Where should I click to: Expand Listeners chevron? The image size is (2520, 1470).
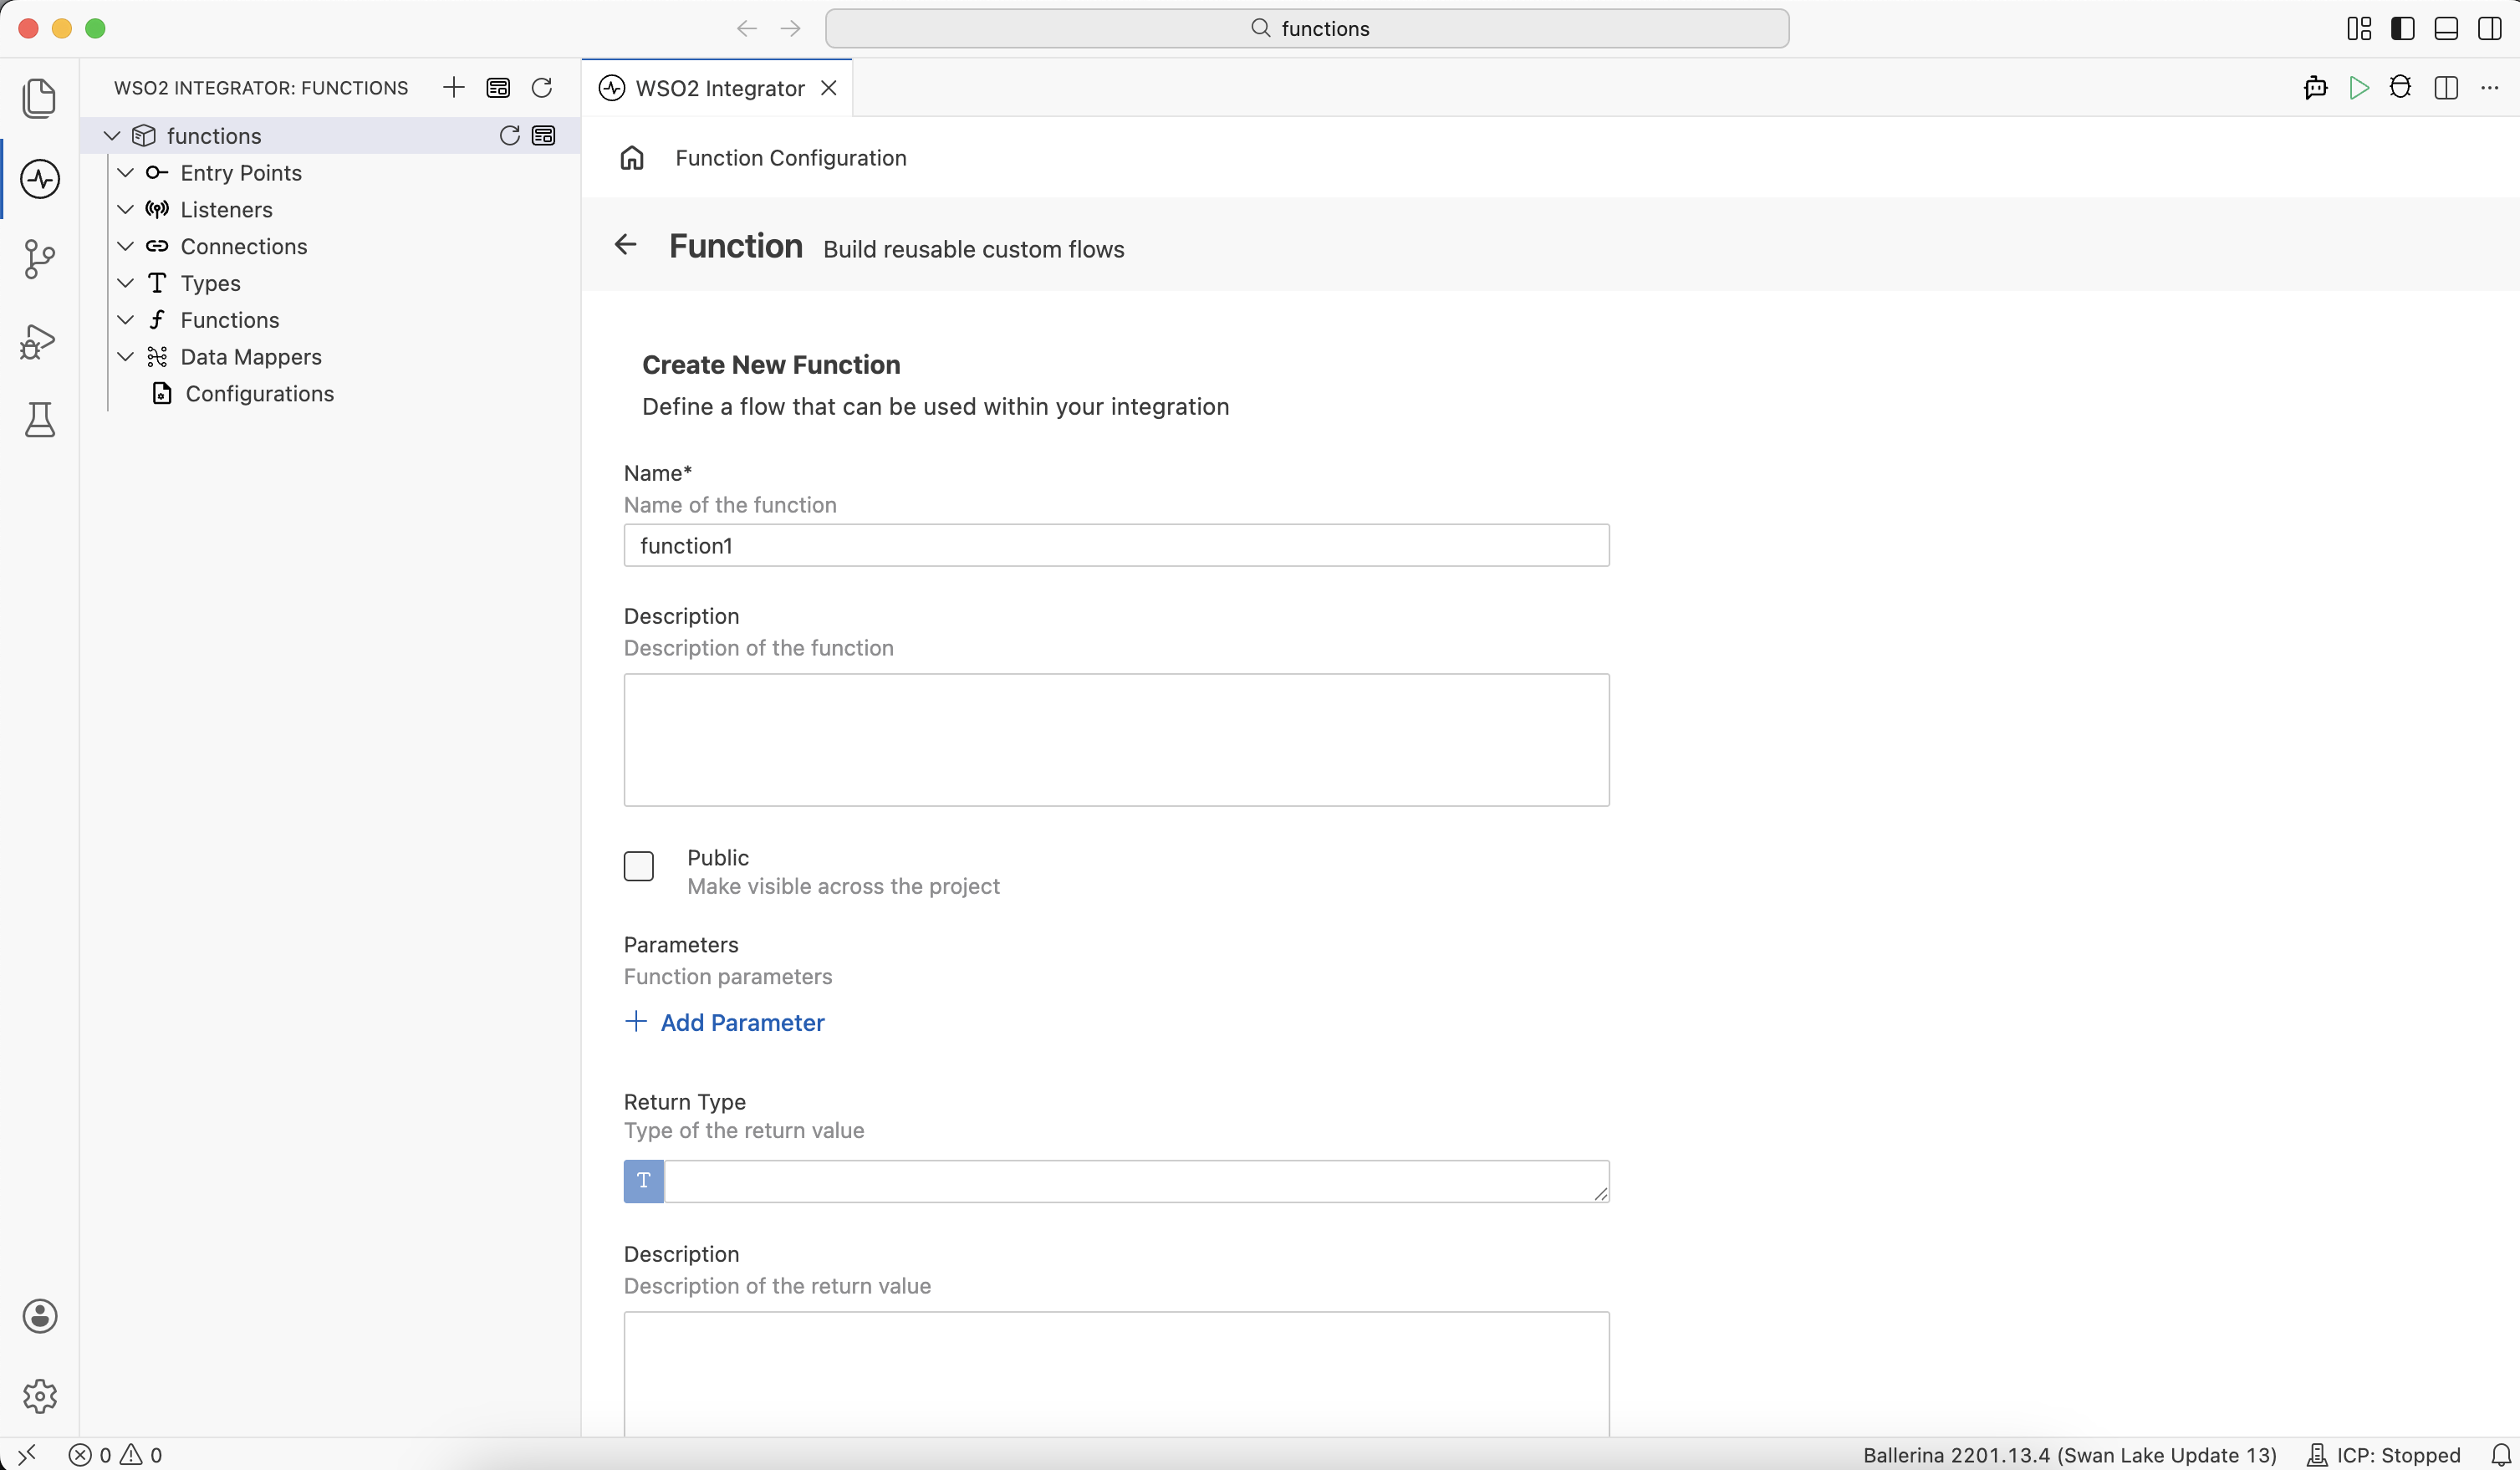pos(126,210)
